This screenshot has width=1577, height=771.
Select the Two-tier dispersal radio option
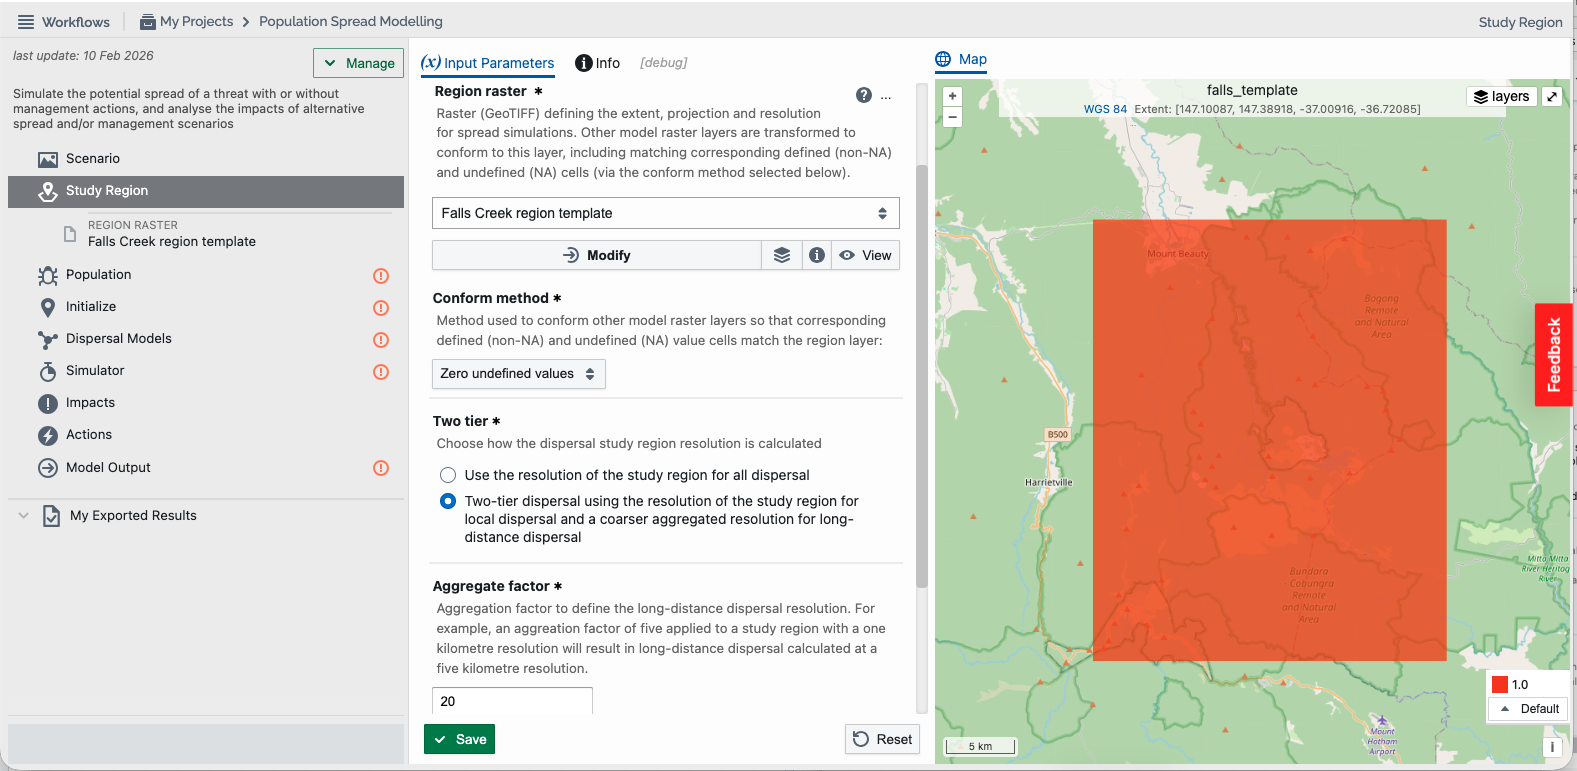[448, 501]
